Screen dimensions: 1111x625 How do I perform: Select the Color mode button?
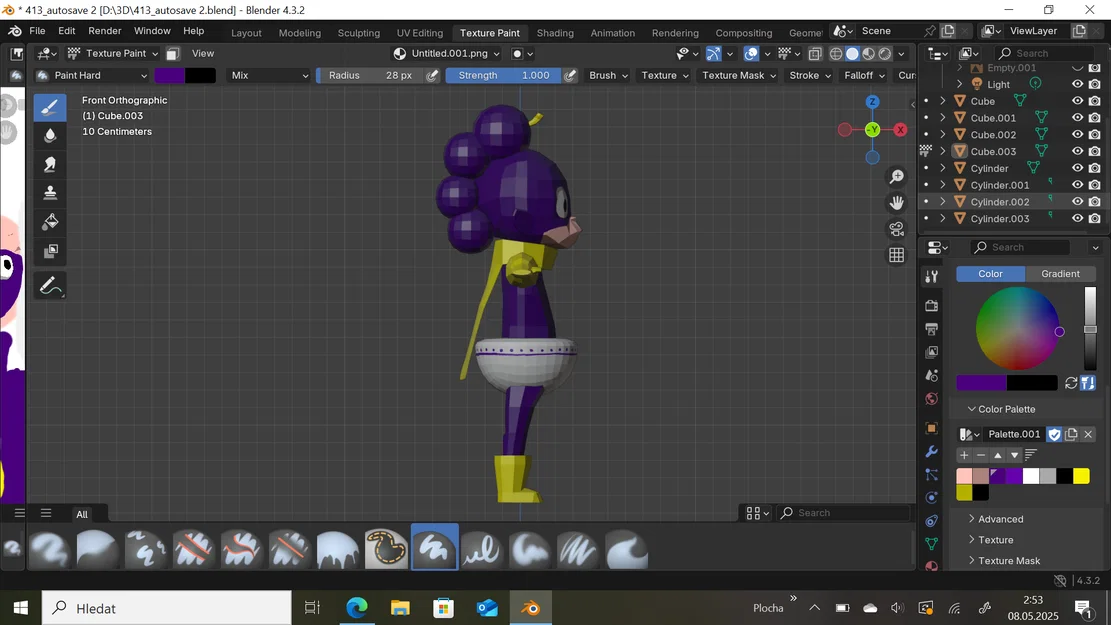pos(991,274)
